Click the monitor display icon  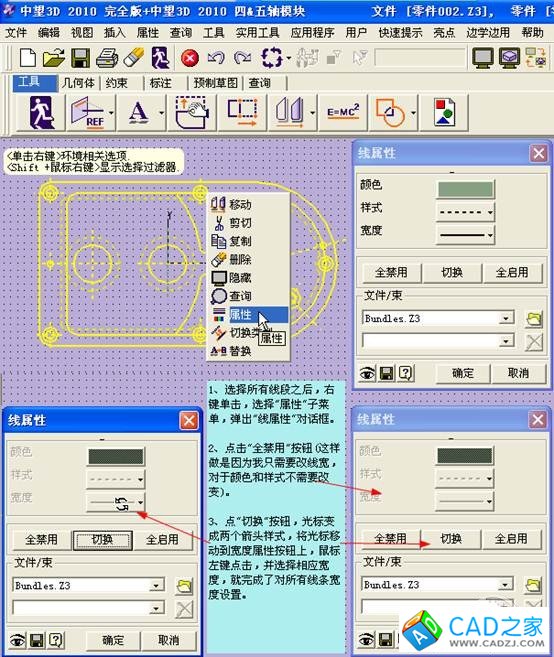coord(483,58)
